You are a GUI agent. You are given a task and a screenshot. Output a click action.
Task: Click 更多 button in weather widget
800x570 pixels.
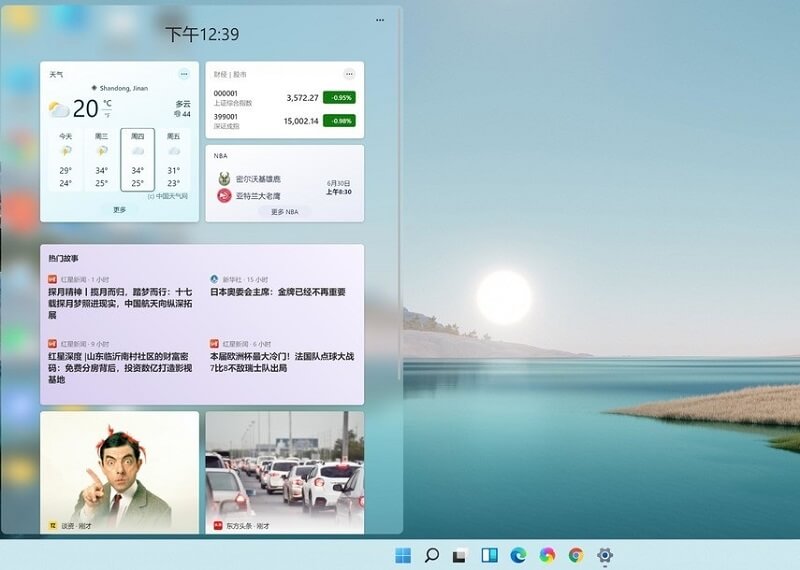click(x=119, y=210)
